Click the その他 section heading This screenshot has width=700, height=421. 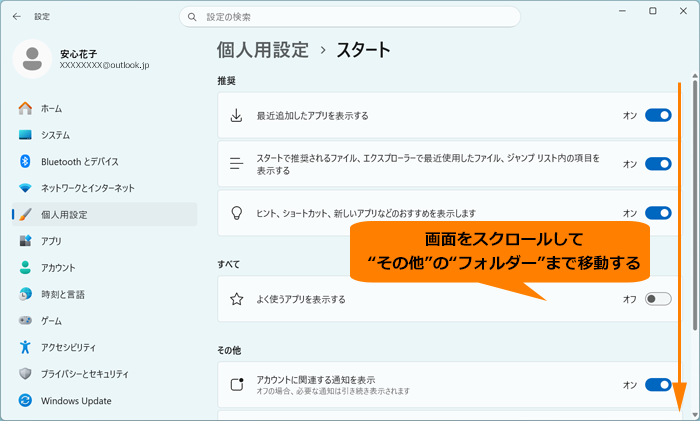[x=229, y=350]
